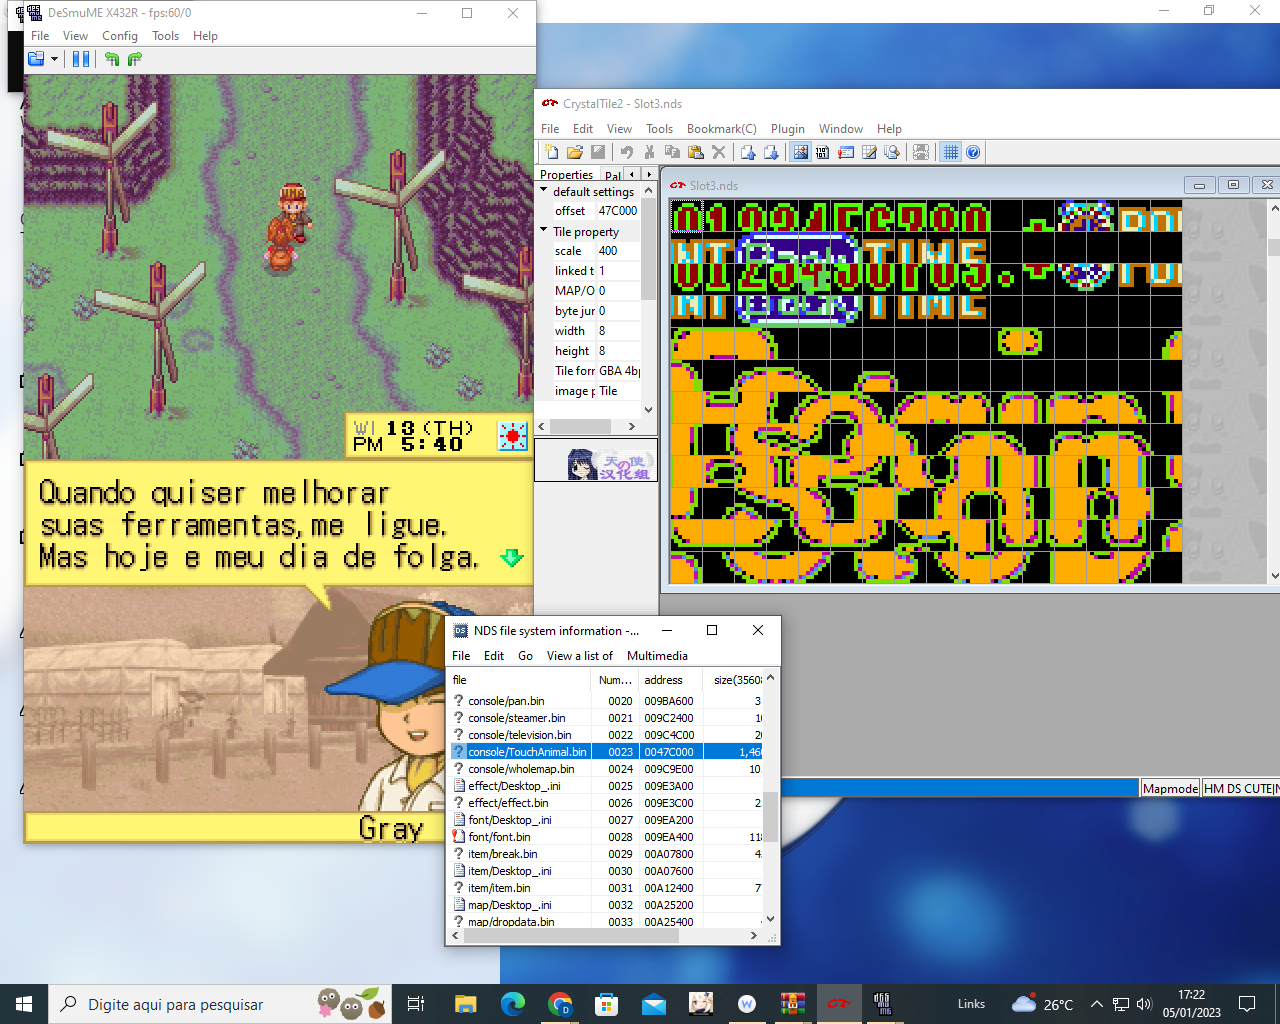Open the script/text view toolbar icon
1280x1024 pixels.
click(846, 152)
